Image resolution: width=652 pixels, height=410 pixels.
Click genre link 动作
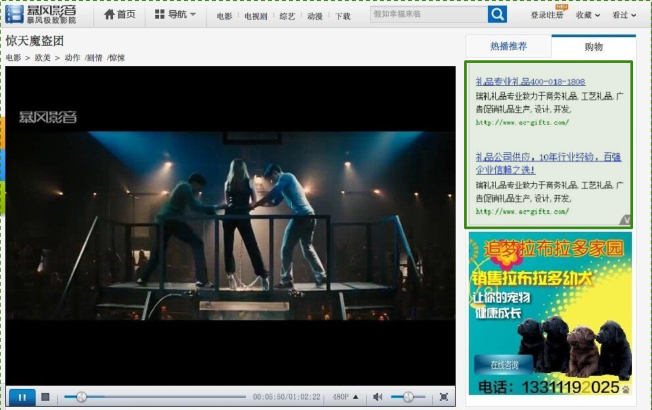coord(72,58)
